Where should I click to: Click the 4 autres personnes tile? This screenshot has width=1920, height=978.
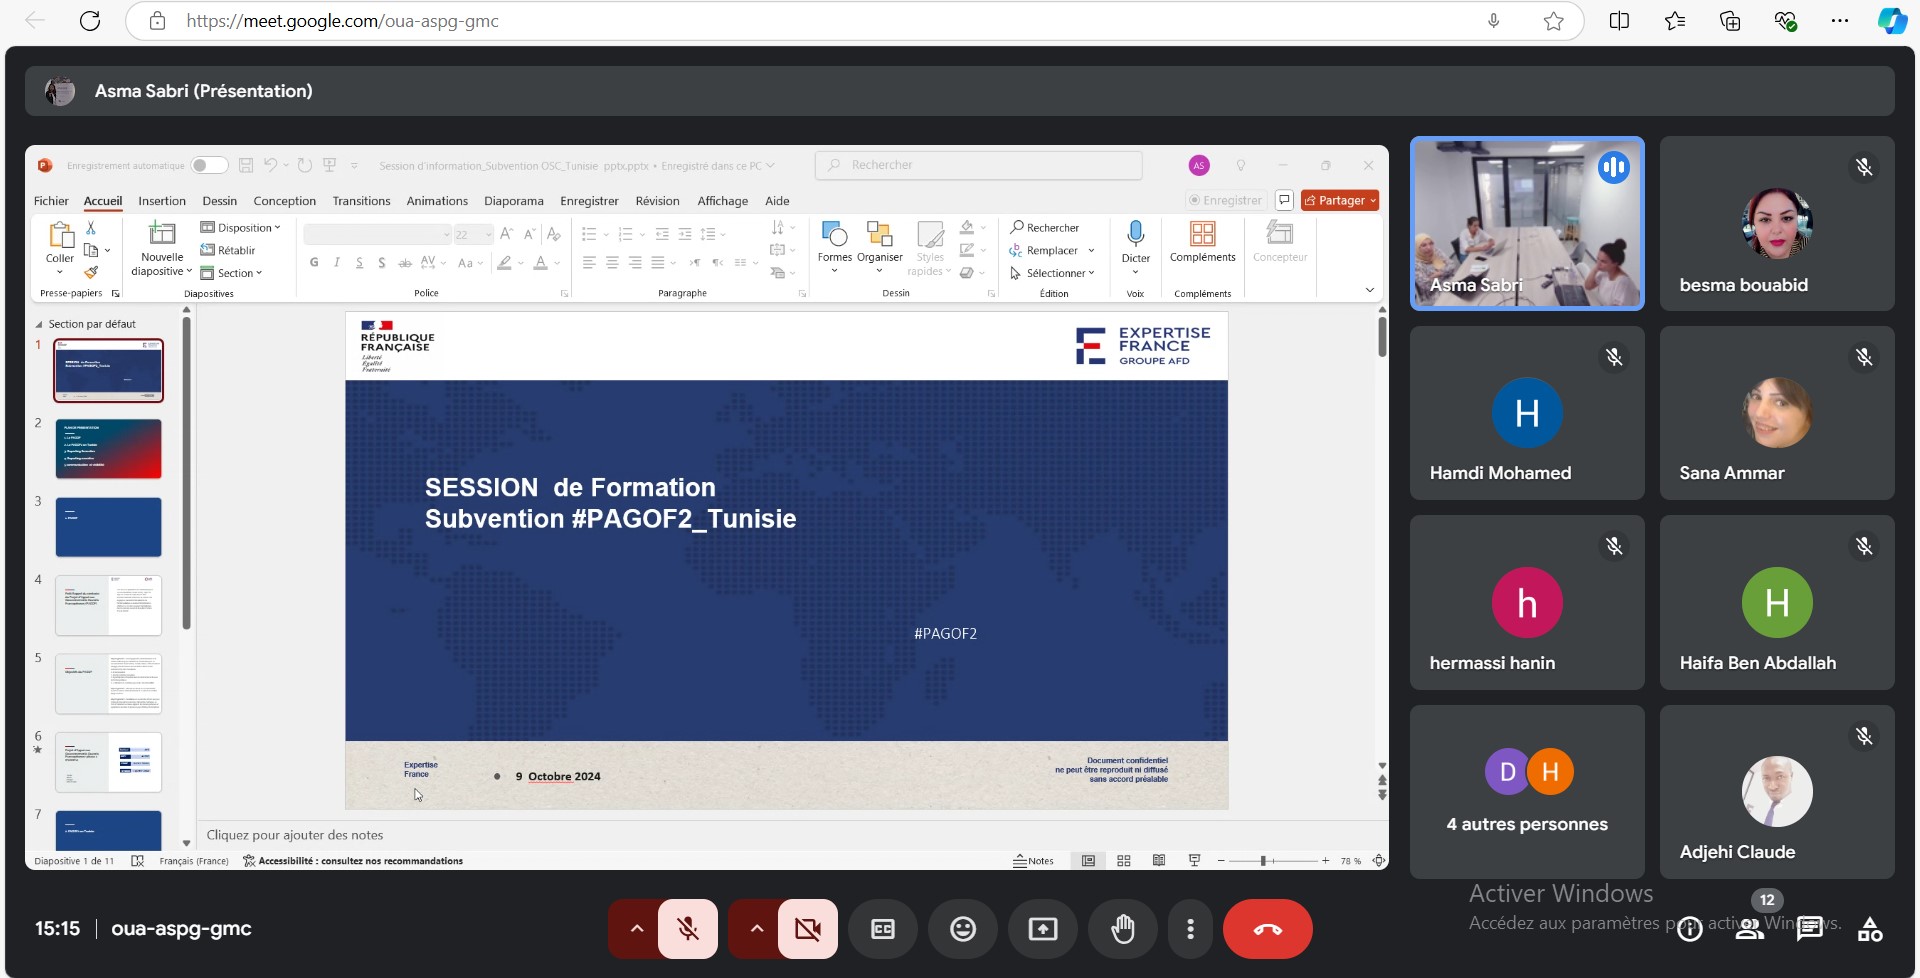point(1526,791)
